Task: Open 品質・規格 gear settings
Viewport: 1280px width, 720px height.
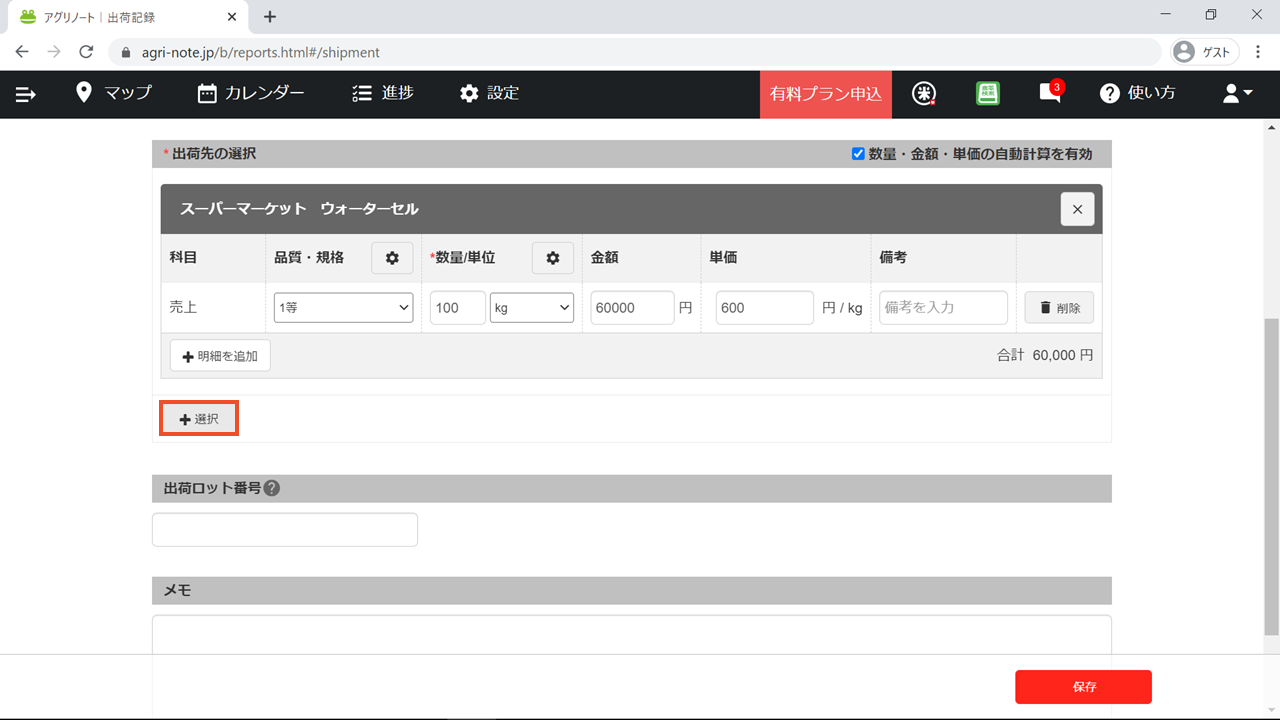Action: pos(392,258)
